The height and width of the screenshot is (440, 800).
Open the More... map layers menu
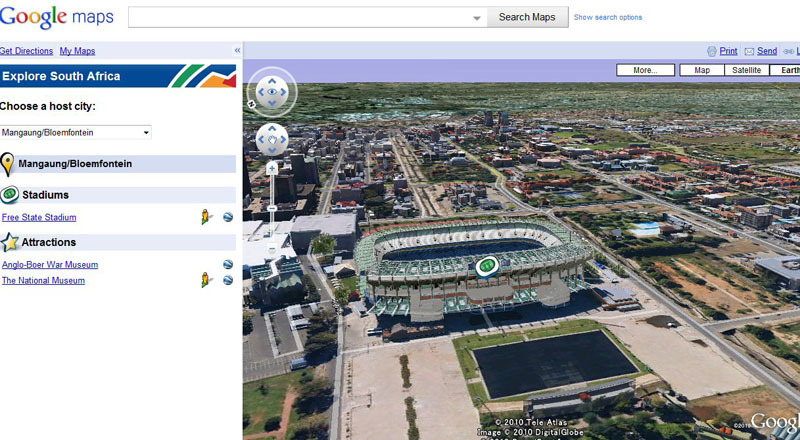(x=645, y=70)
